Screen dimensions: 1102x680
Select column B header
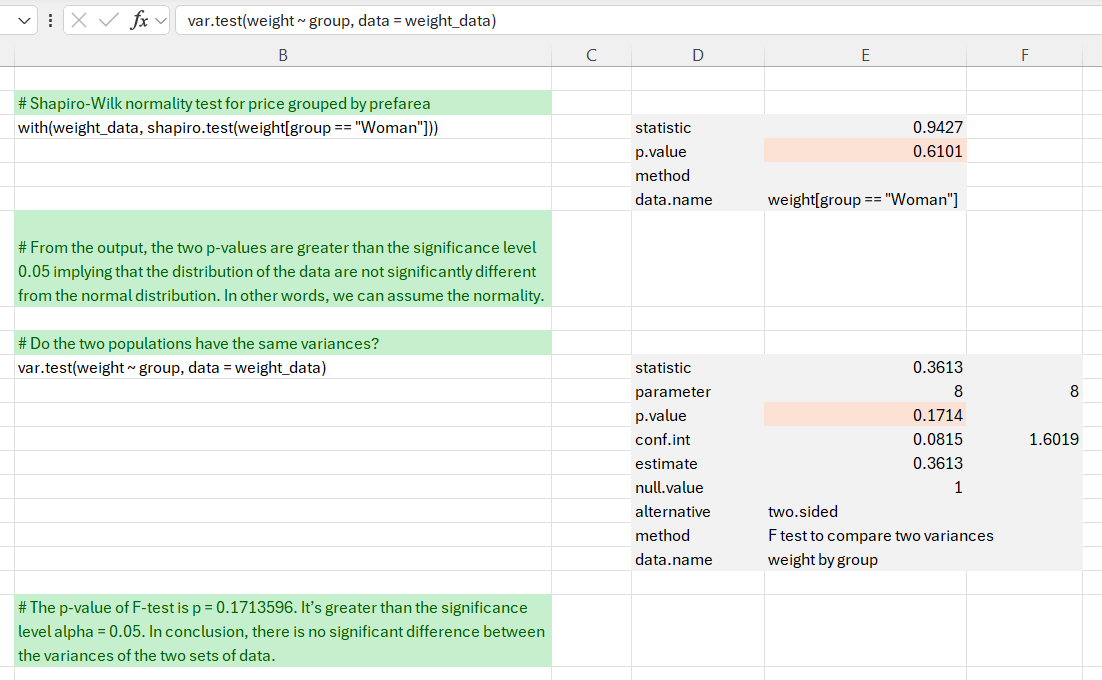(x=283, y=56)
